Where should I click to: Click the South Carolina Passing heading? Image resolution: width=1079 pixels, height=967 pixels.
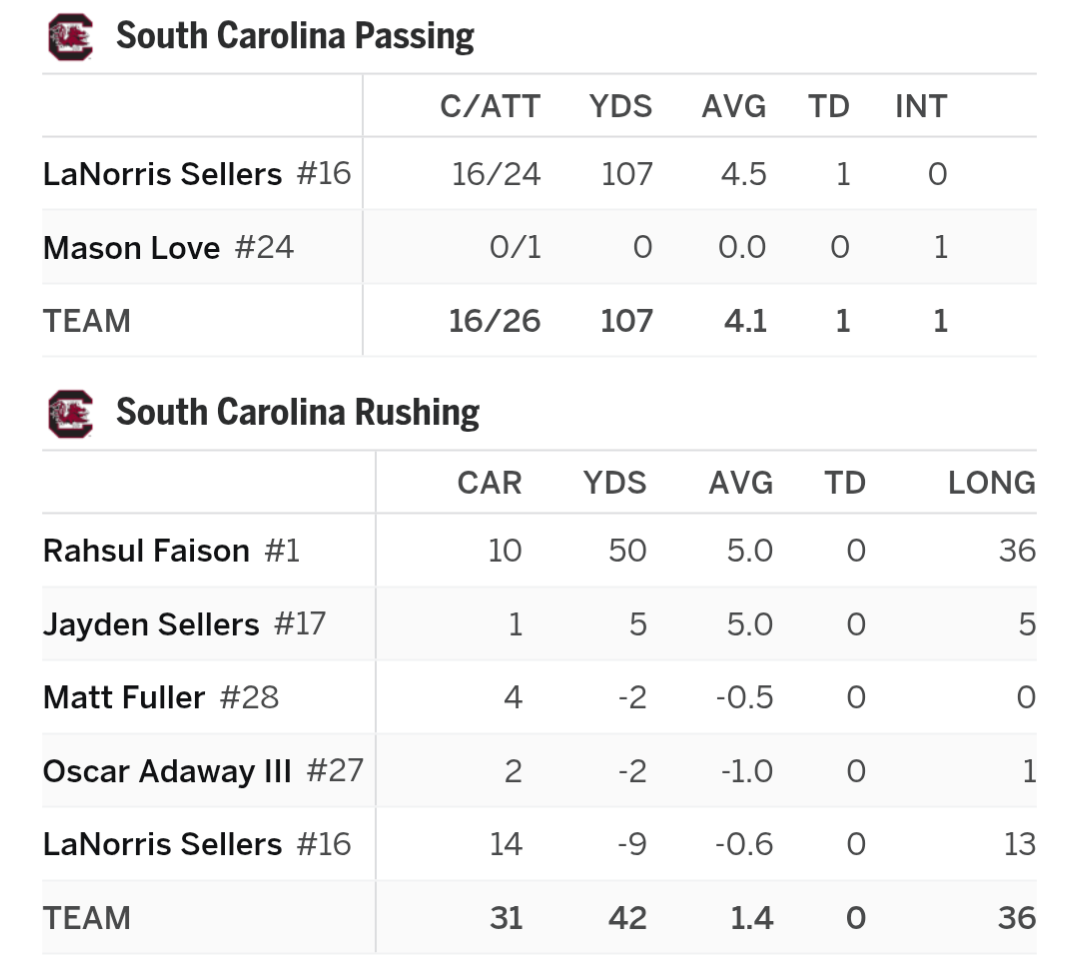tap(295, 37)
